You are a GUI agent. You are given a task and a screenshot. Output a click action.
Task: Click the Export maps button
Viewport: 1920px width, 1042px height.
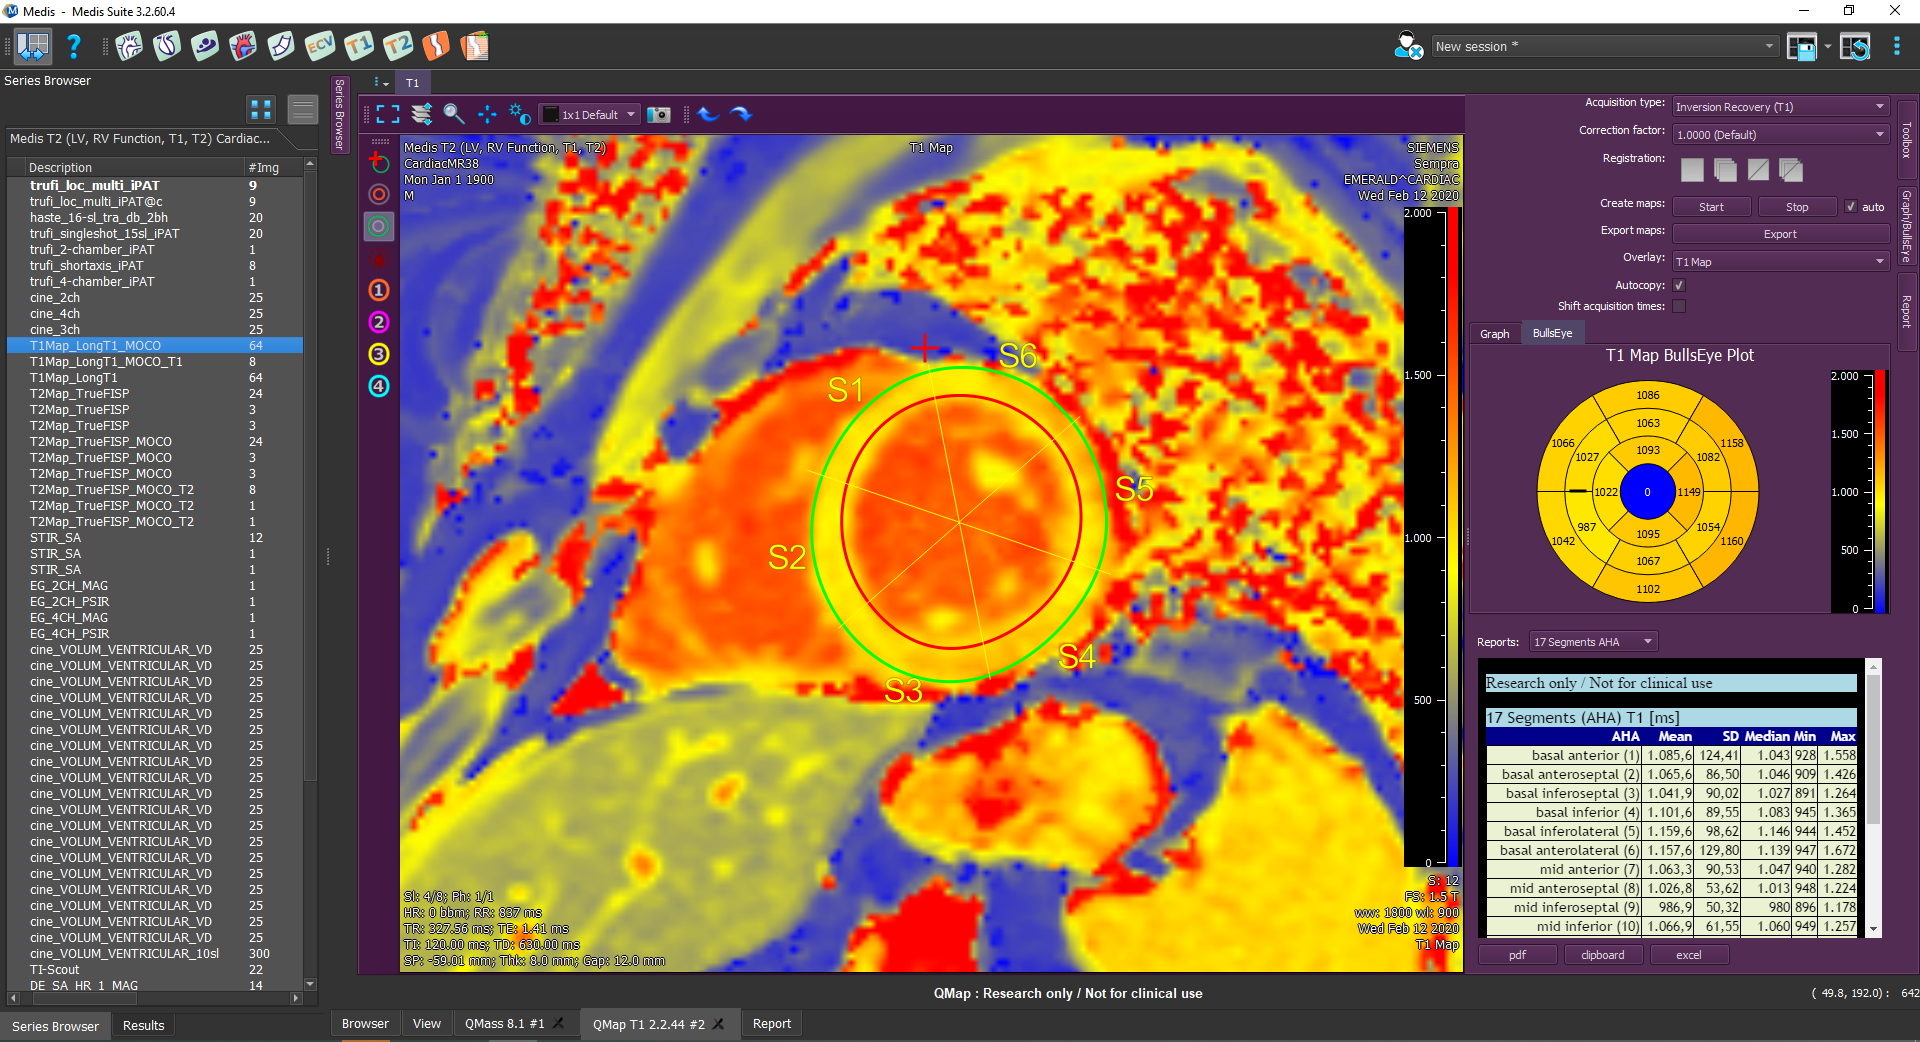pyautogui.click(x=1779, y=234)
